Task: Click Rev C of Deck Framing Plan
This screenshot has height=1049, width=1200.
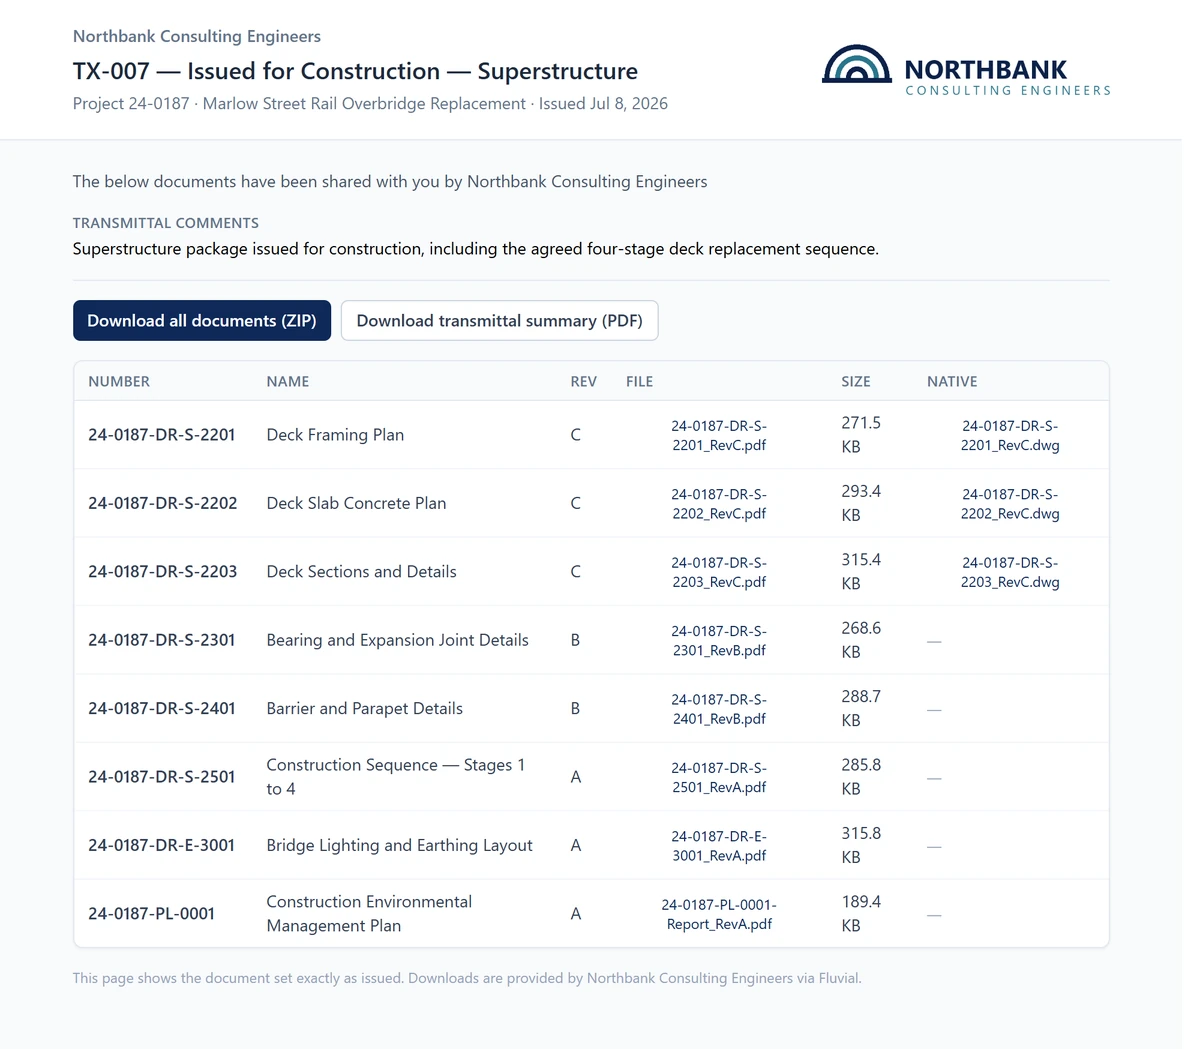Action: tap(575, 435)
